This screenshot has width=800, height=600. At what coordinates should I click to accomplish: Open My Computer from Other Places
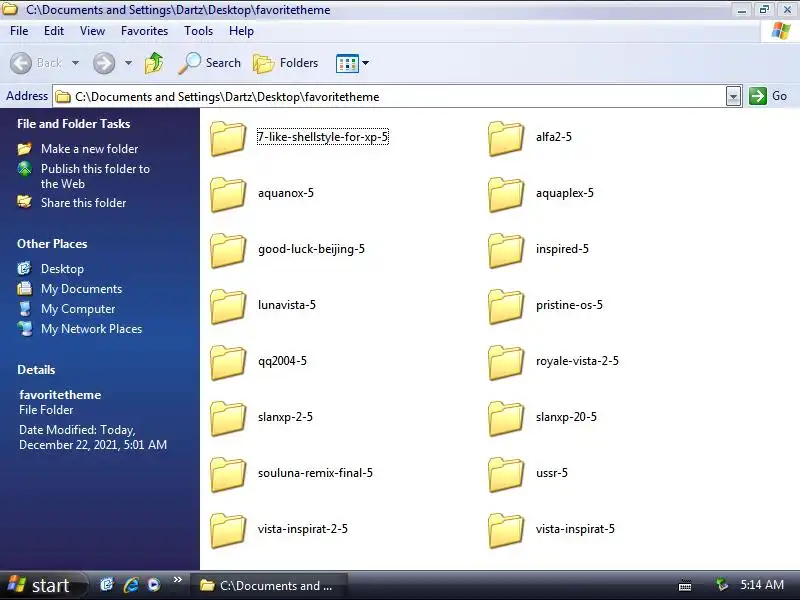(x=78, y=309)
